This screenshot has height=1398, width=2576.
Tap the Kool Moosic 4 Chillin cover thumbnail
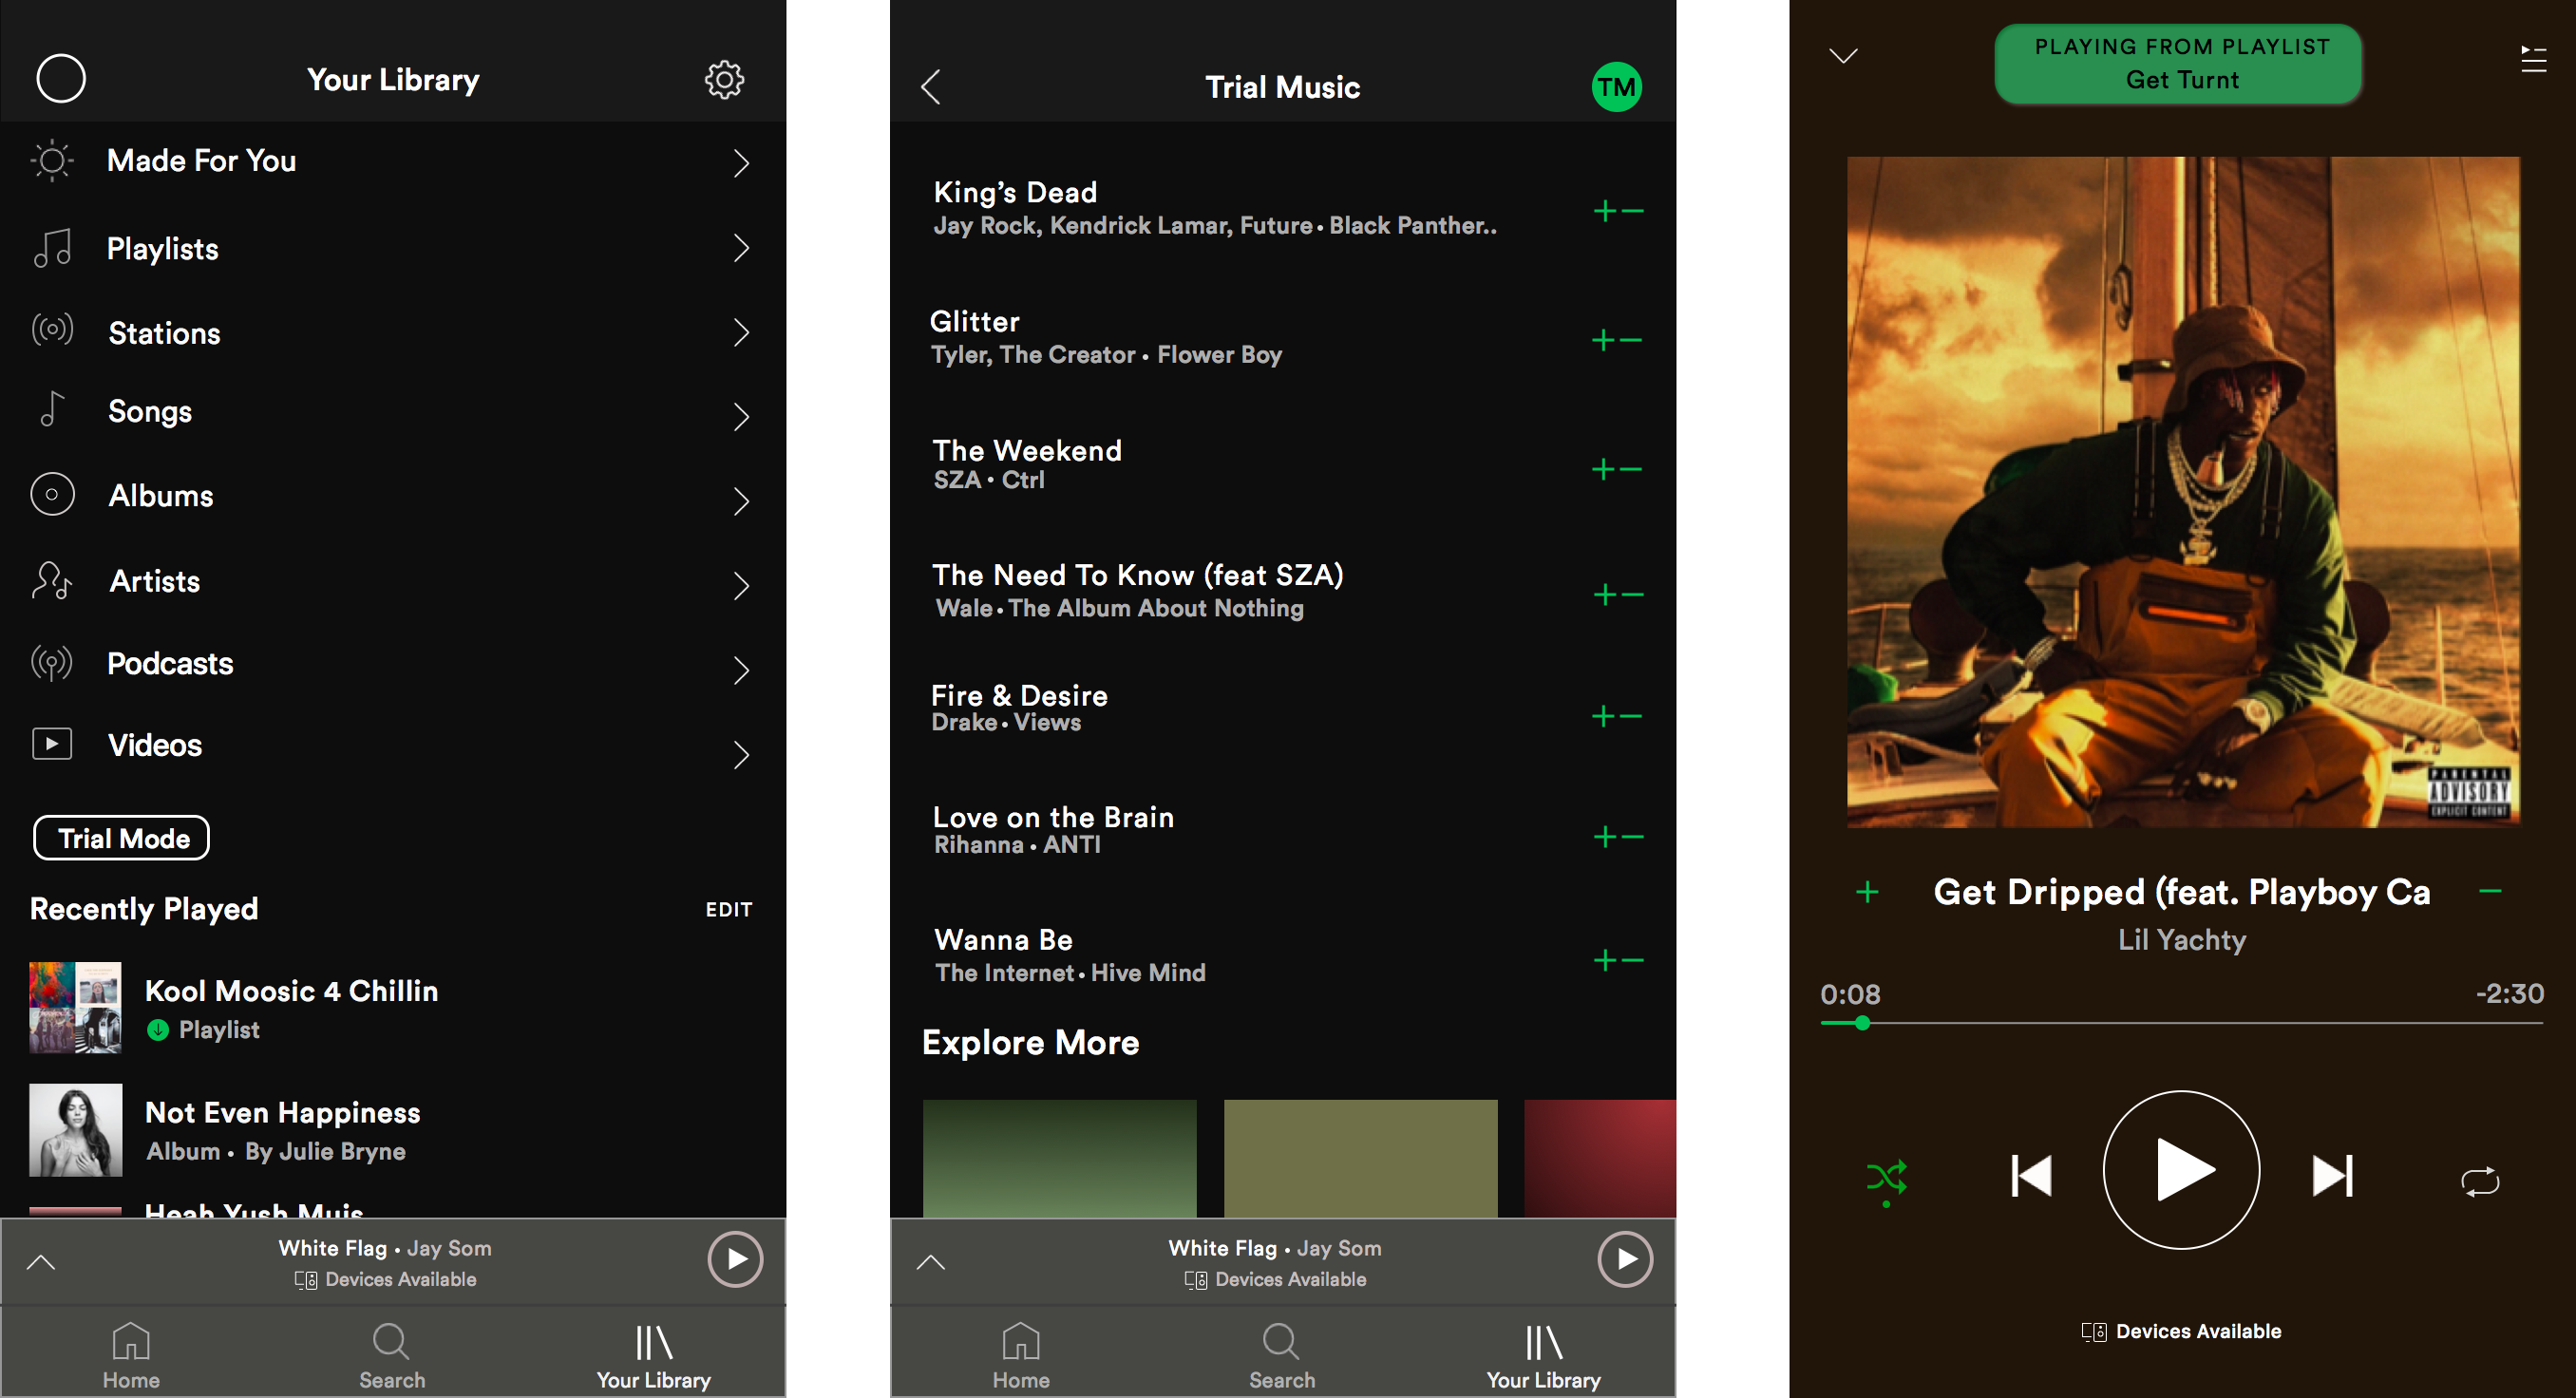75,1008
